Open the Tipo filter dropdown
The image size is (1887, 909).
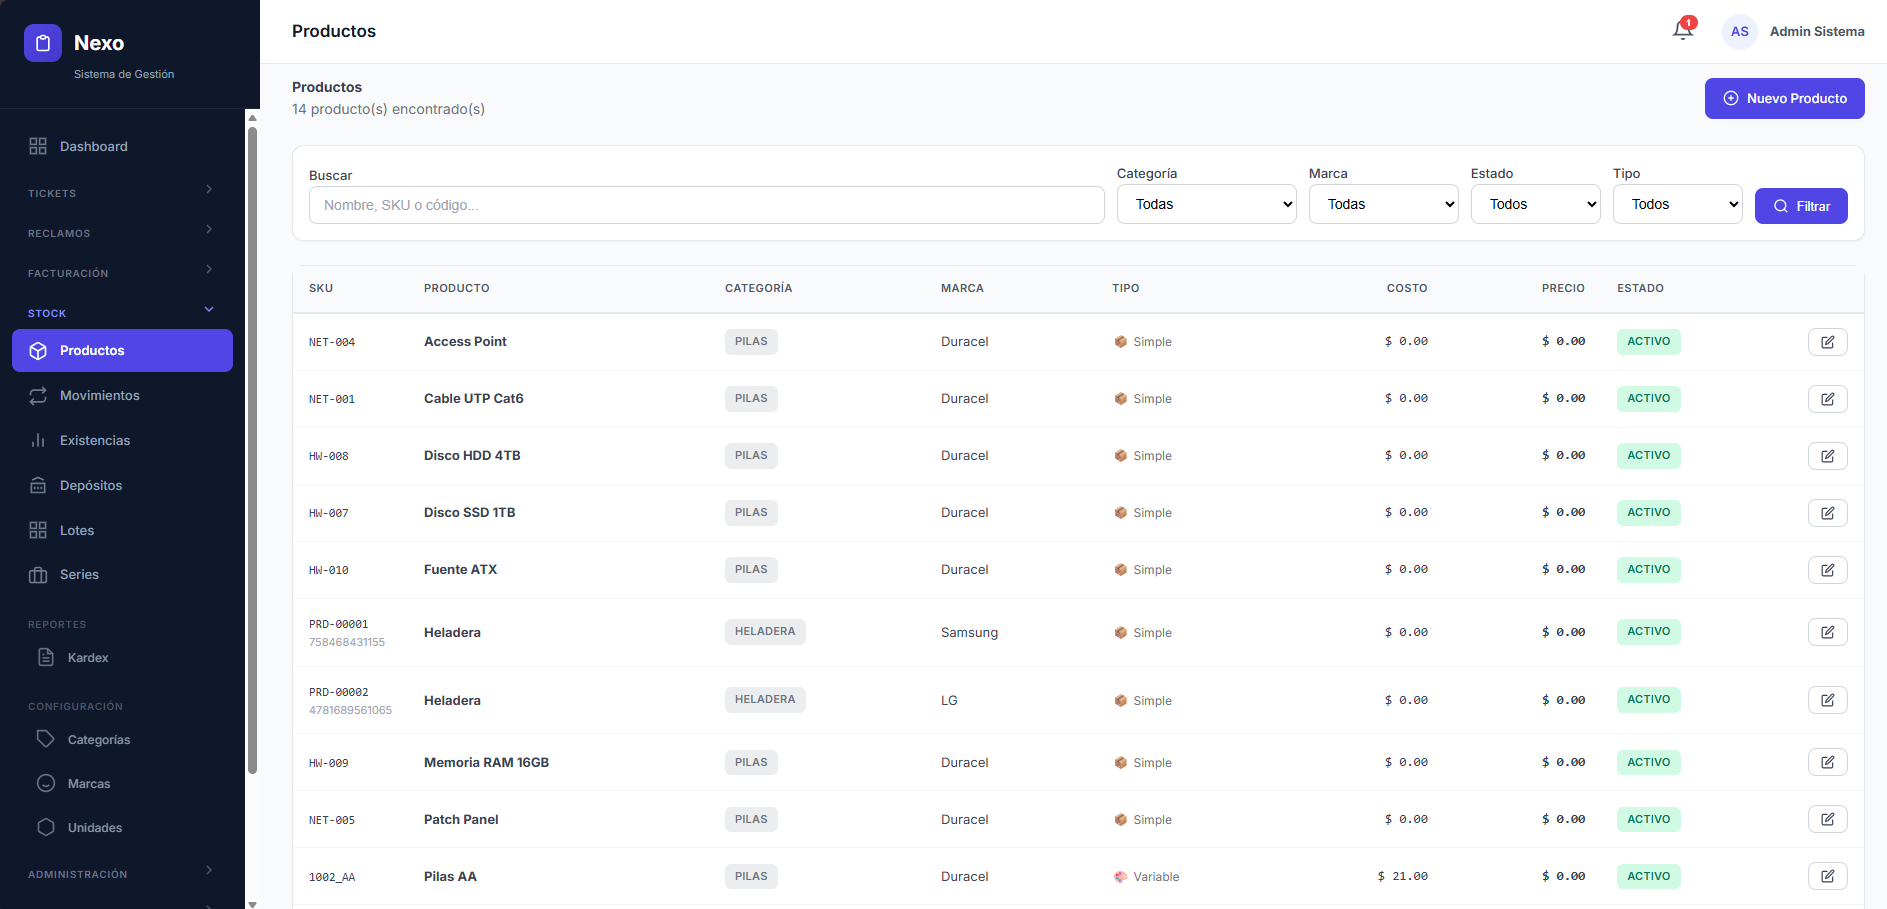coord(1677,204)
